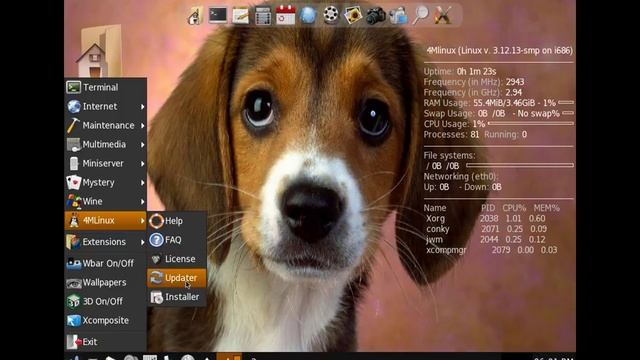Click the xcompmgr process row
This screenshot has width=640, height=360.
coord(491,250)
